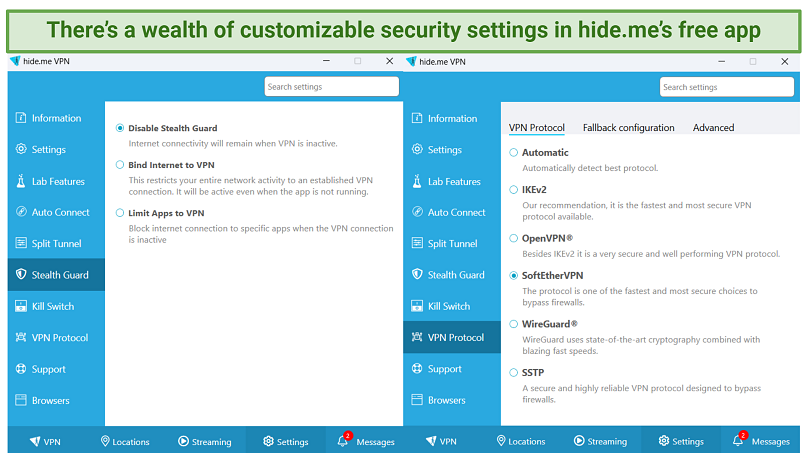Open Settings in left window bottom bar

(x=286, y=441)
